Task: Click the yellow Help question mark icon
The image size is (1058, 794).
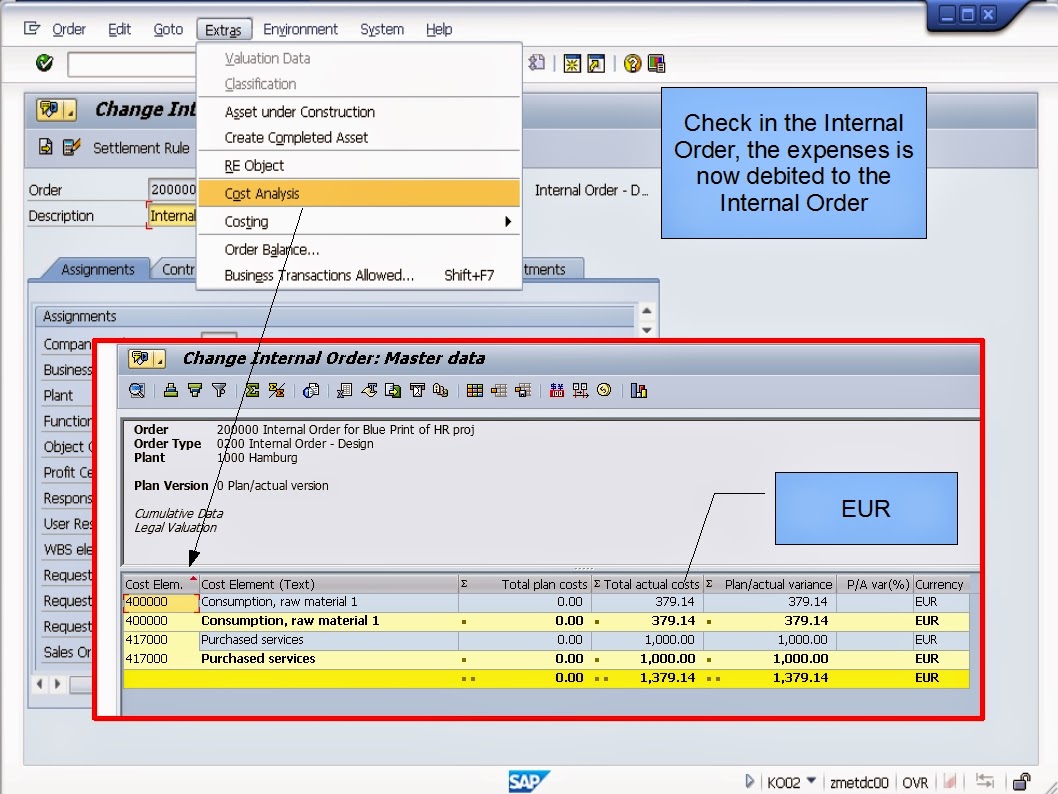Action: (x=632, y=63)
